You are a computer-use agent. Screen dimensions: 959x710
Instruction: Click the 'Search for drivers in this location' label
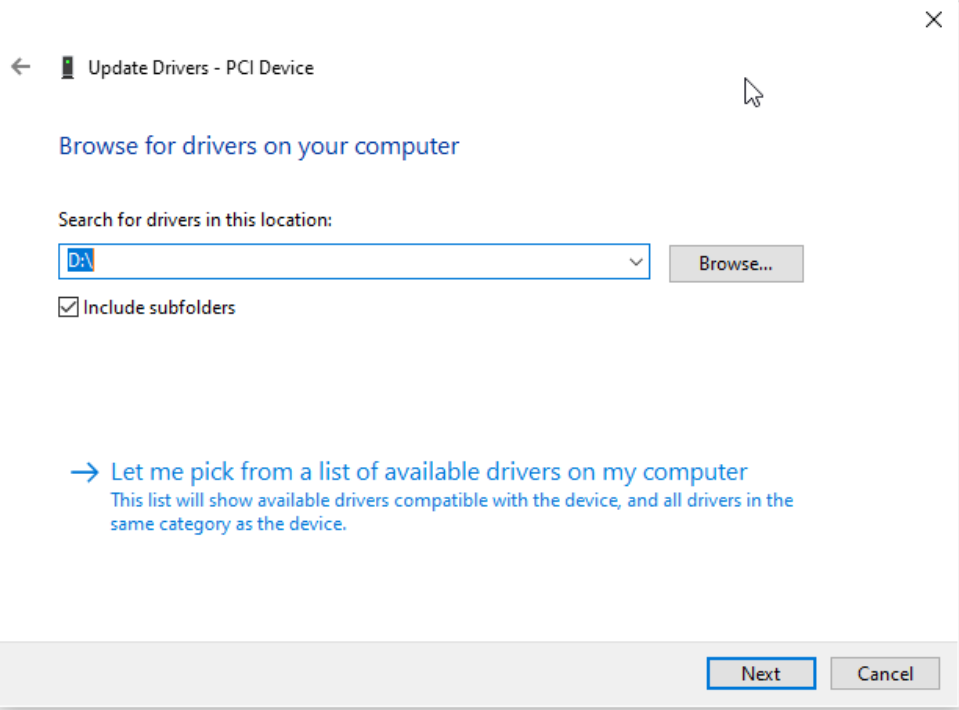pyautogui.click(x=195, y=219)
